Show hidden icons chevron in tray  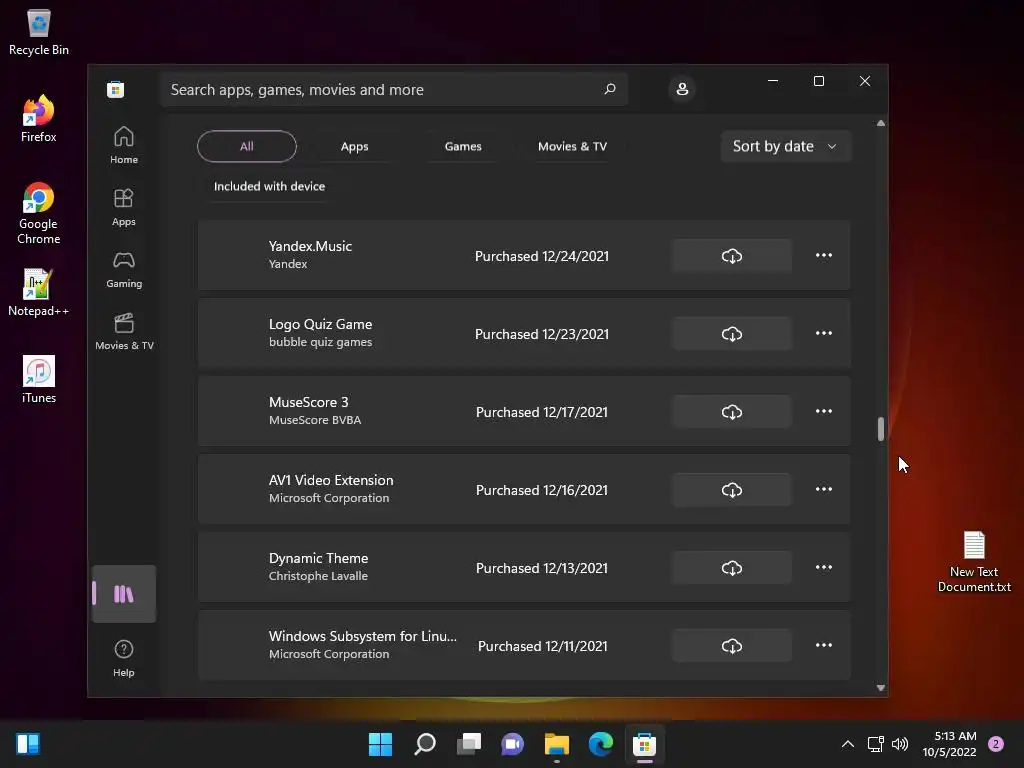pos(848,744)
